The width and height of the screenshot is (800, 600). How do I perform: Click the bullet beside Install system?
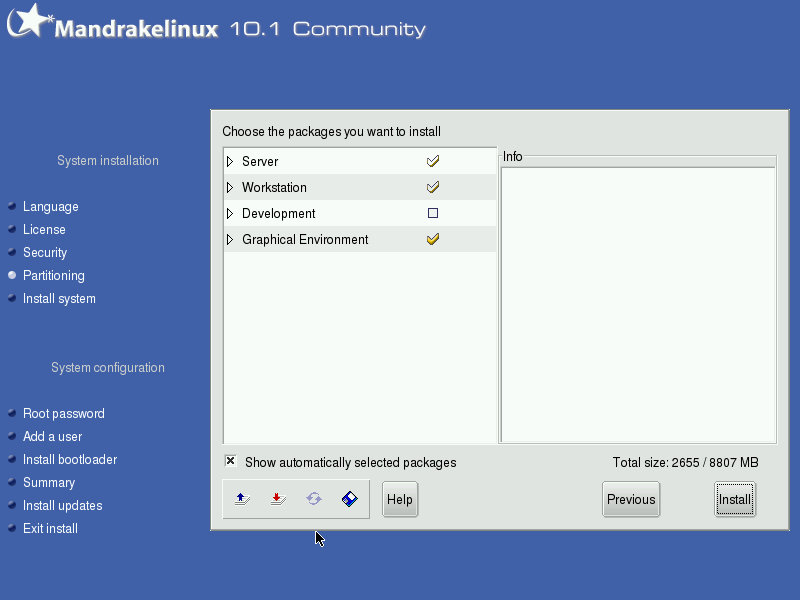click(x=12, y=298)
